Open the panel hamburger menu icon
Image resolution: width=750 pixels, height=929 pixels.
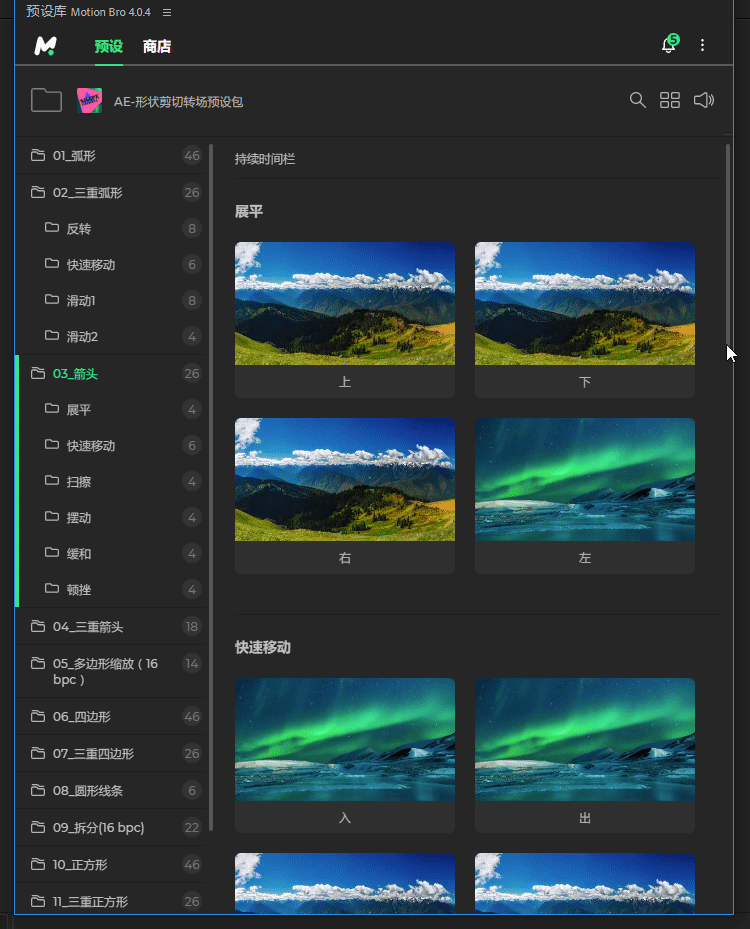167,12
